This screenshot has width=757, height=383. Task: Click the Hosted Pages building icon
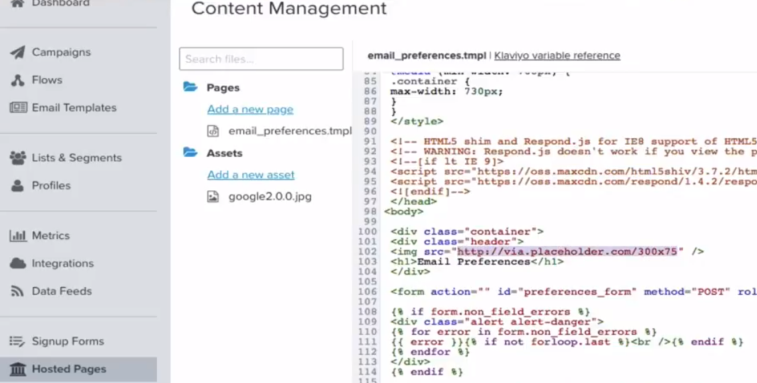[18, 369]
